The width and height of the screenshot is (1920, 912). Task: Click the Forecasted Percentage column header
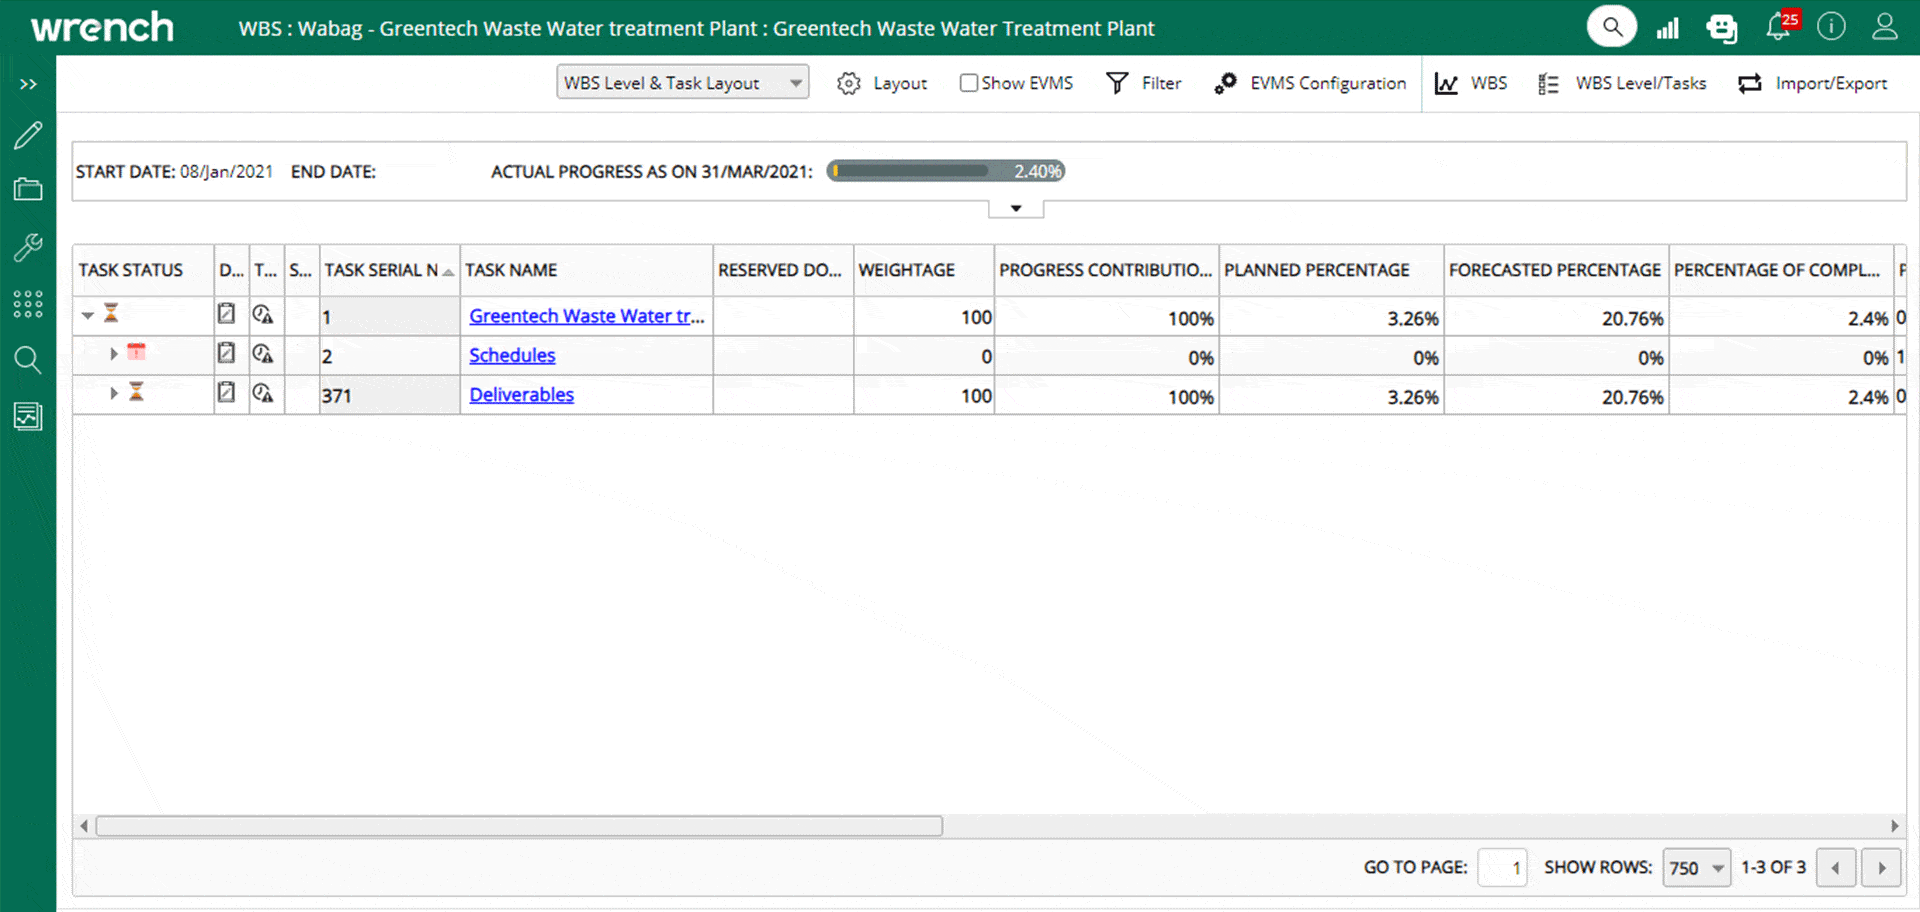tap(1556, 270)
